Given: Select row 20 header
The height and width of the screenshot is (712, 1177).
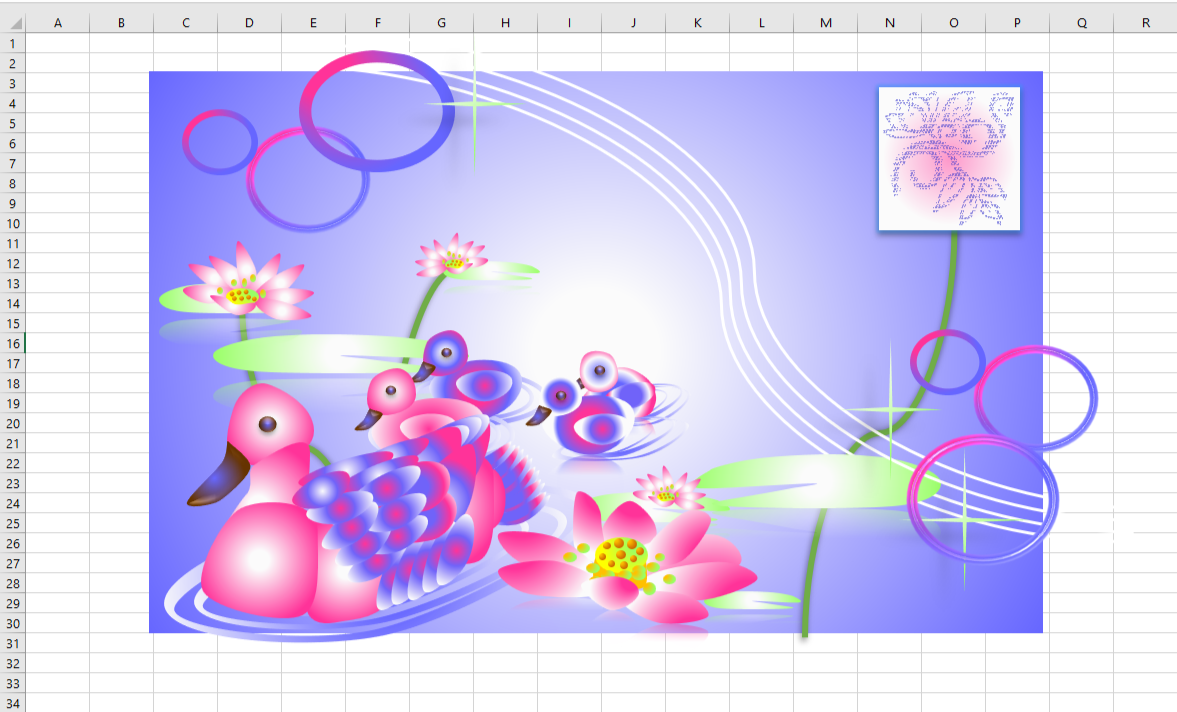Looking at the screenshot, I should pyautogui.click(x=13, y=423).
